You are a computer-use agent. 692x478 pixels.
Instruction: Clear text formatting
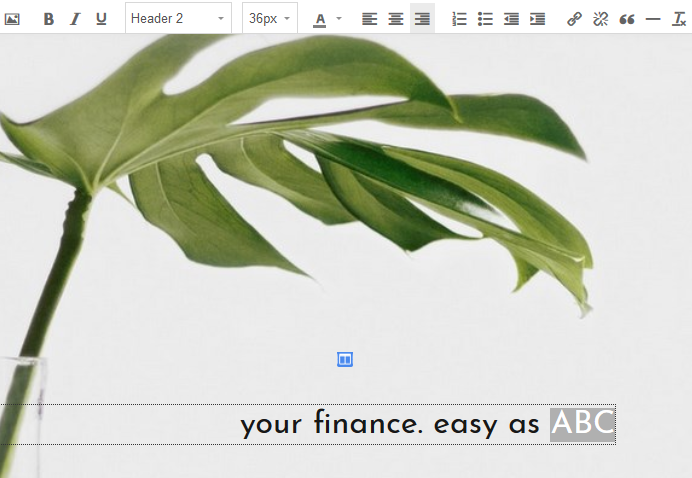[x=679, y=19]
